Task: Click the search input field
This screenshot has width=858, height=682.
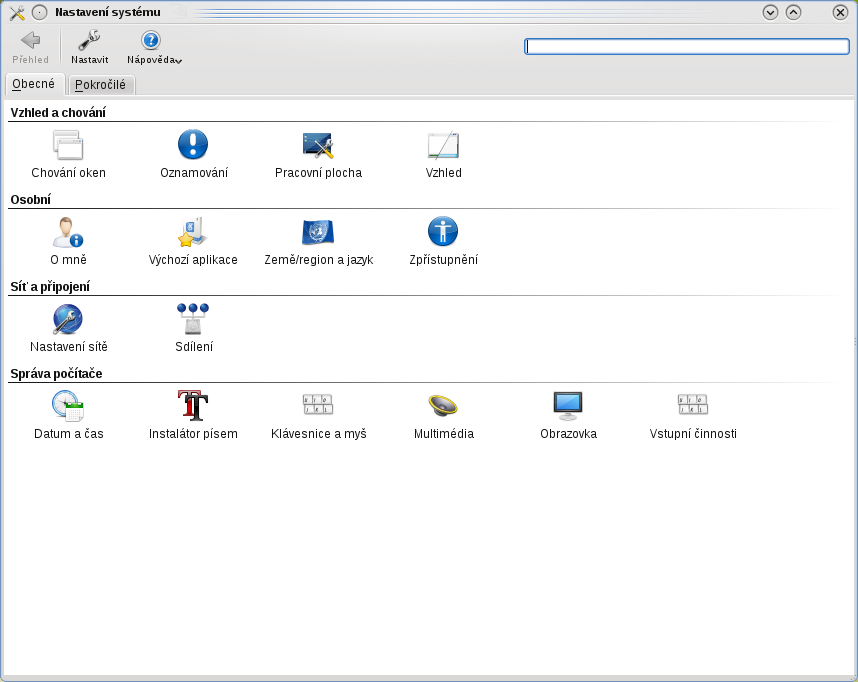Action: (686, 46)
